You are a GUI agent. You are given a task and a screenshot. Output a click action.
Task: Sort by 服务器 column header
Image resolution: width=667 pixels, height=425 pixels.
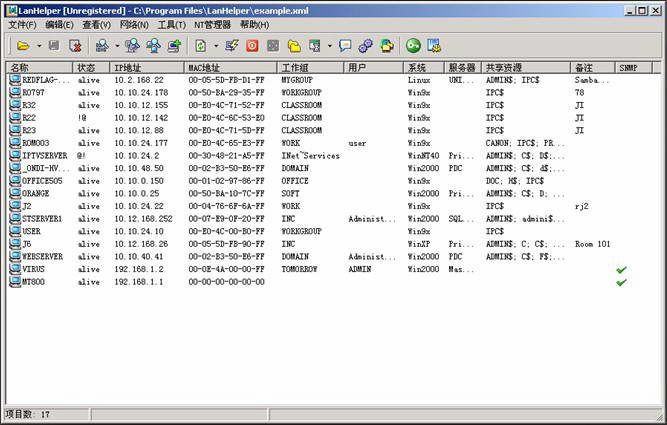coord(463,68)
